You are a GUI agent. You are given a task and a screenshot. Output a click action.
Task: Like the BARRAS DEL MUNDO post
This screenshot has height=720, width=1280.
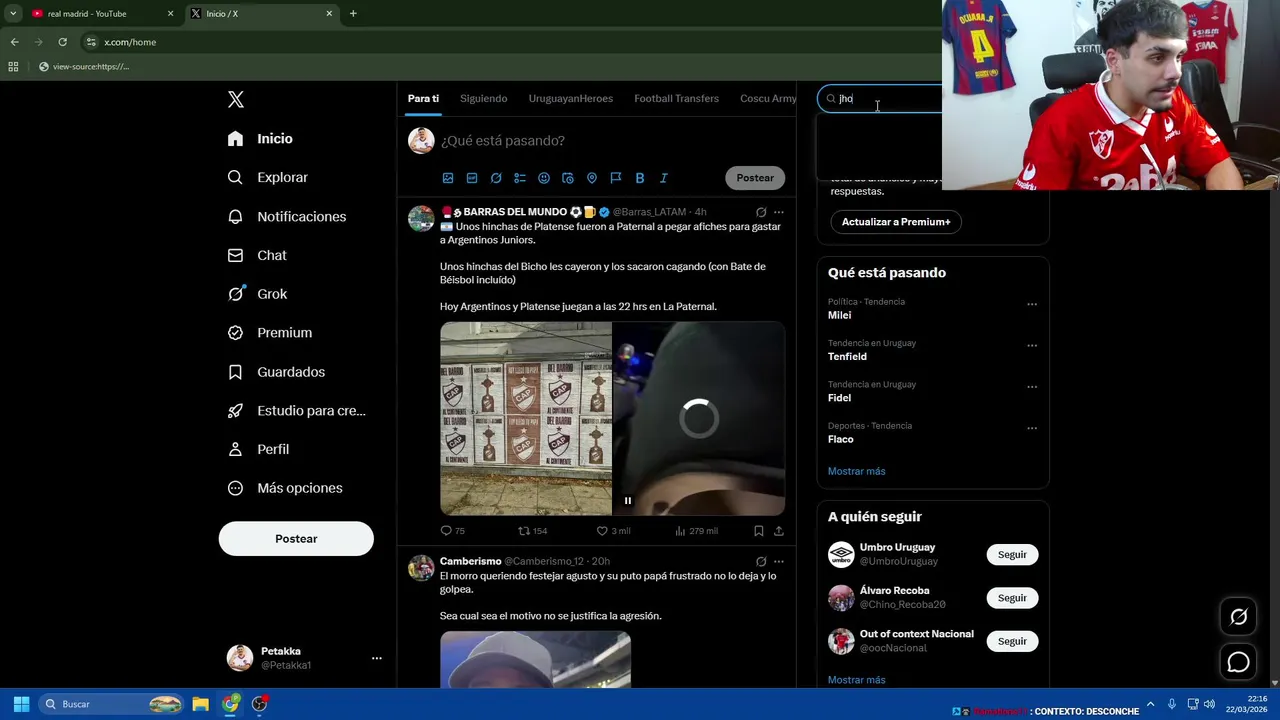(x=613, y=531)
